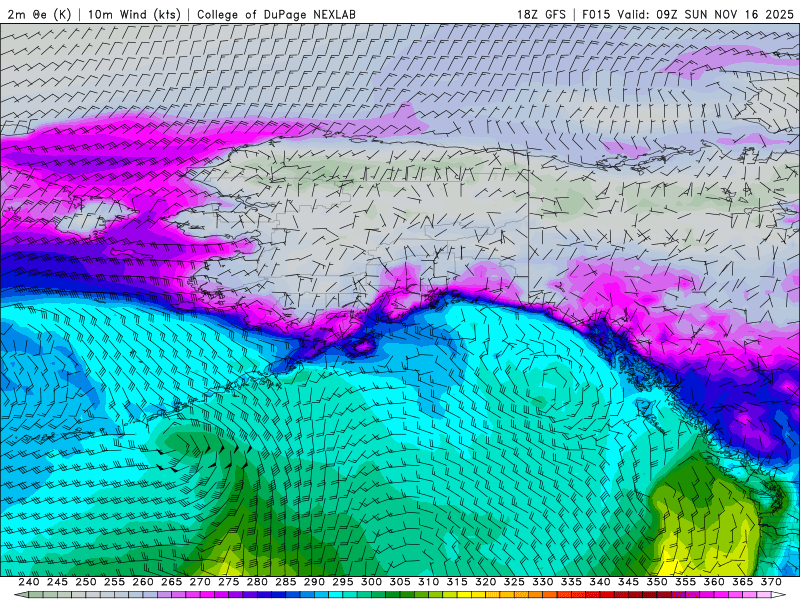This screenshot has height=600, width=800.
Task: Click the "Valid: 09Z SUN NOV 16 2025" text
Action: pos(706,14)
